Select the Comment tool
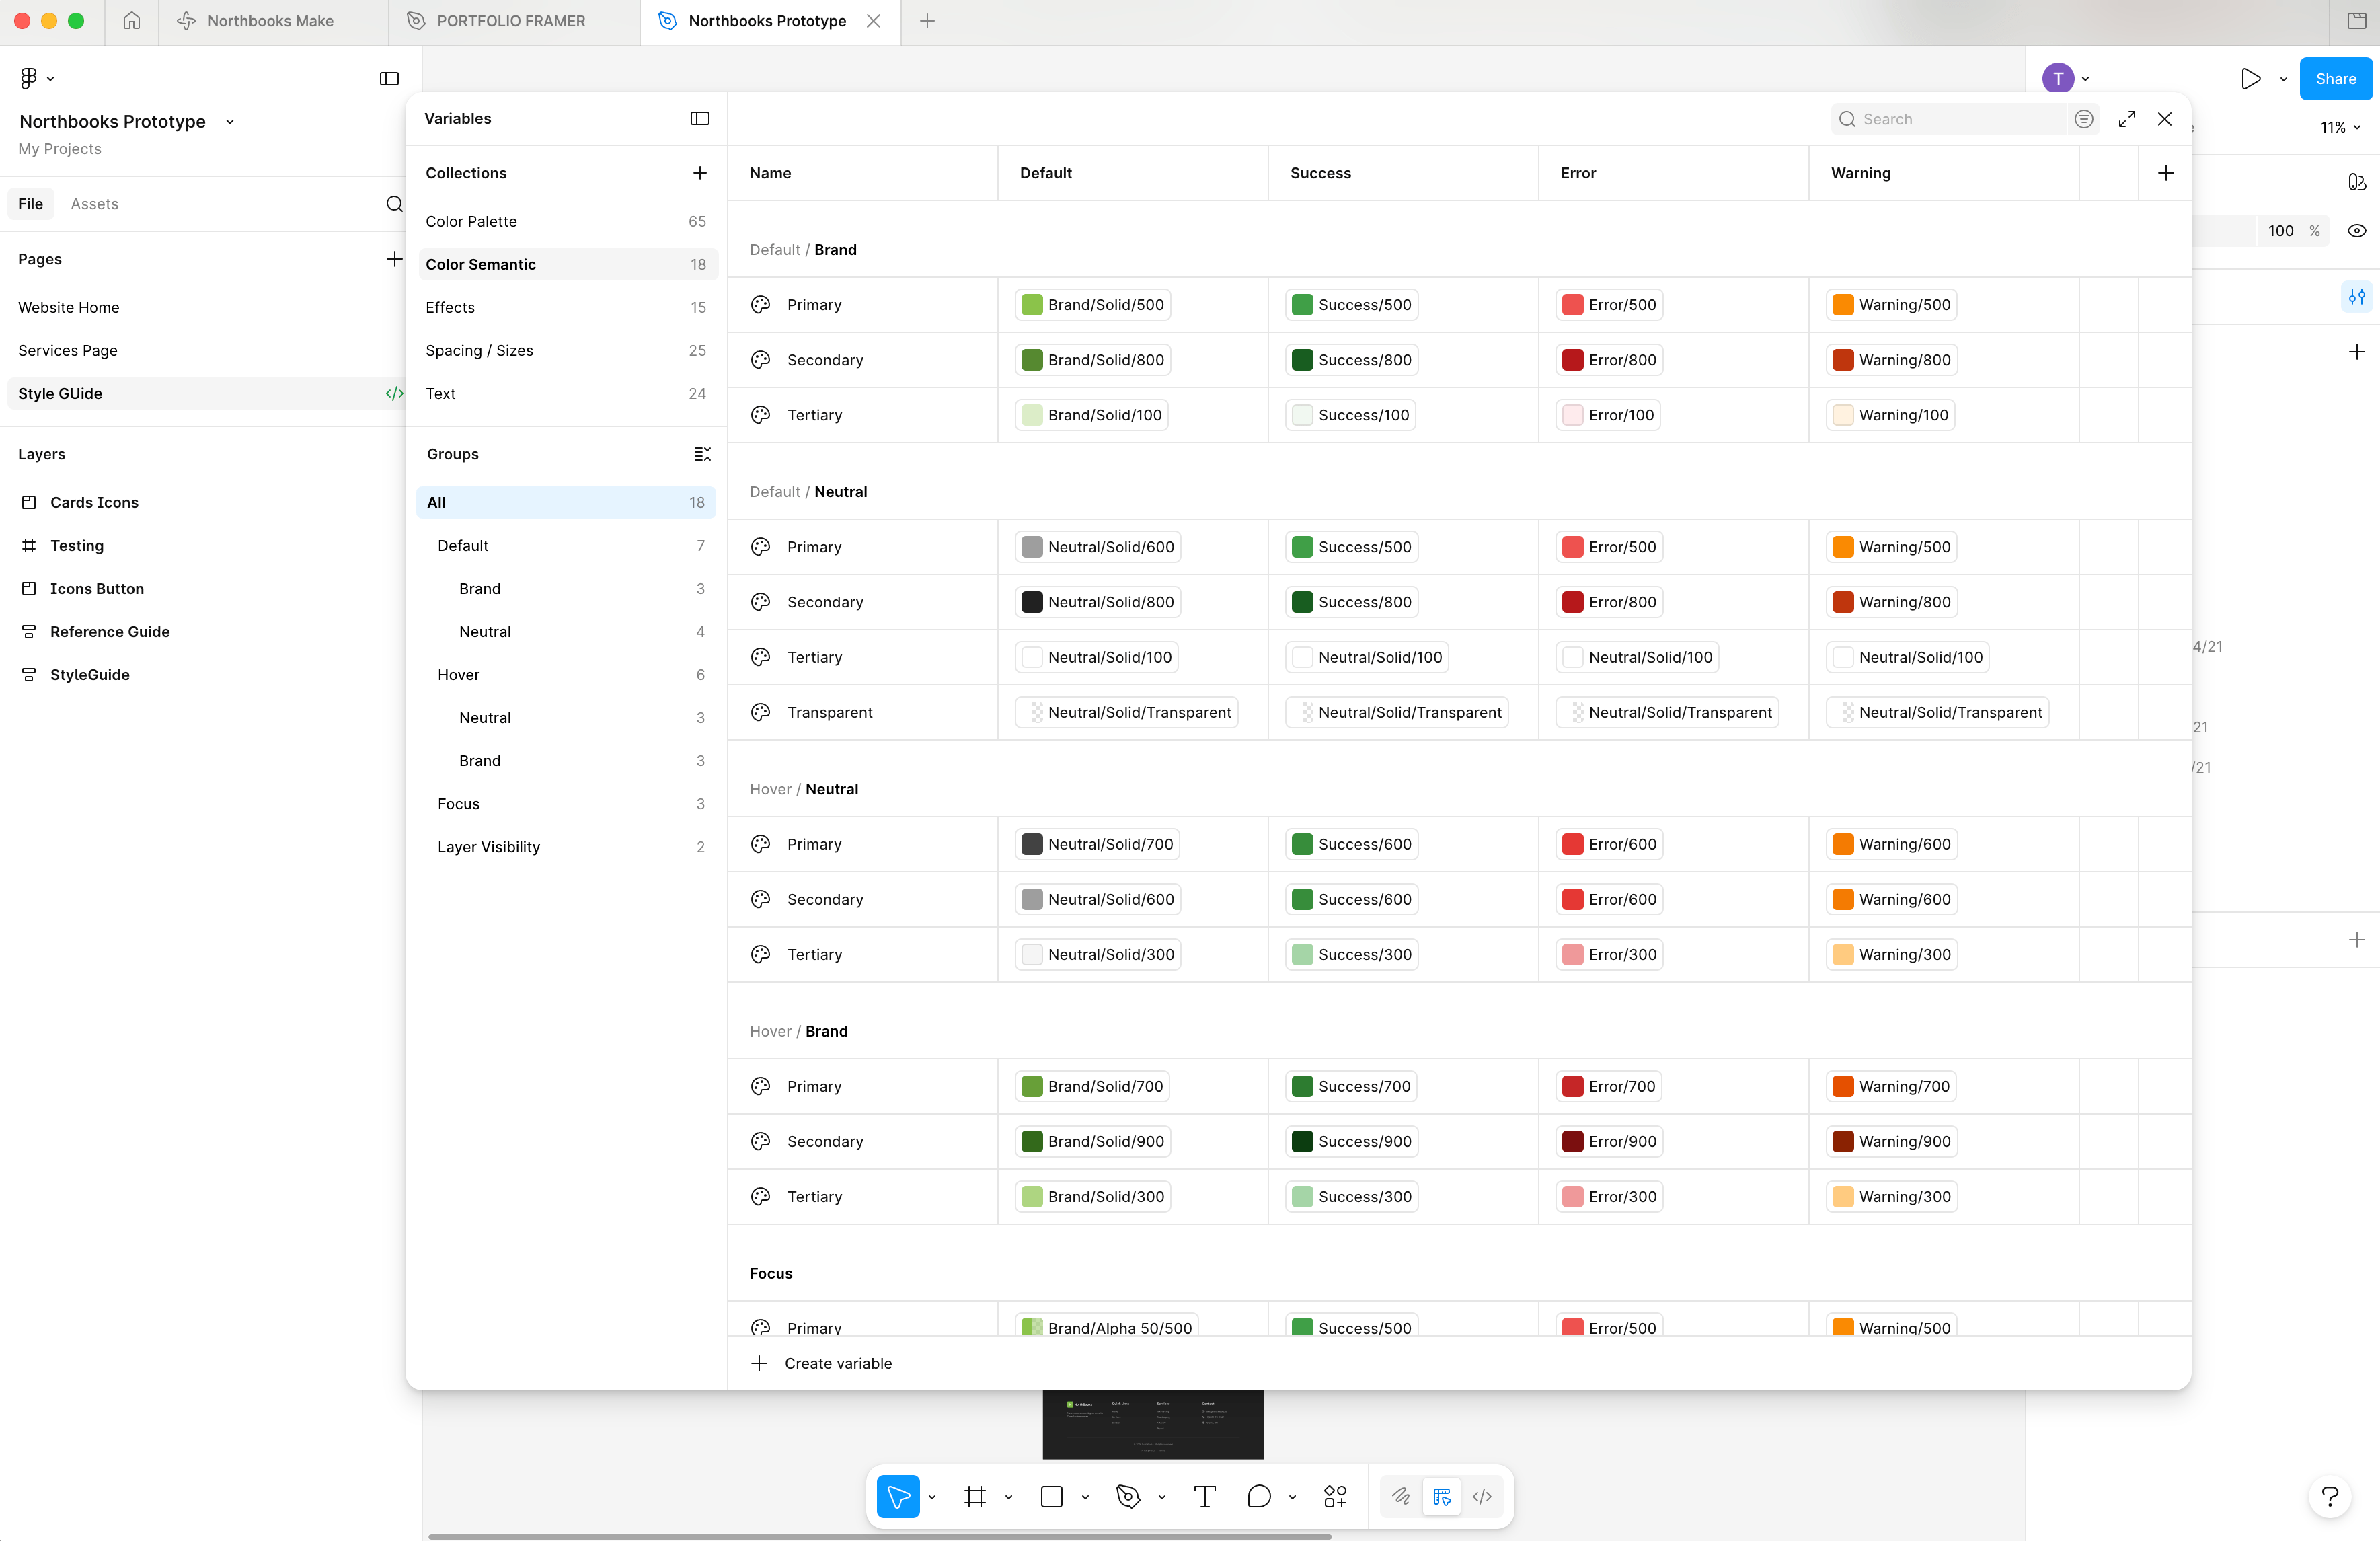Image resolution: width=2380 pixels, height=1541 pixels. (1259, 1496)
